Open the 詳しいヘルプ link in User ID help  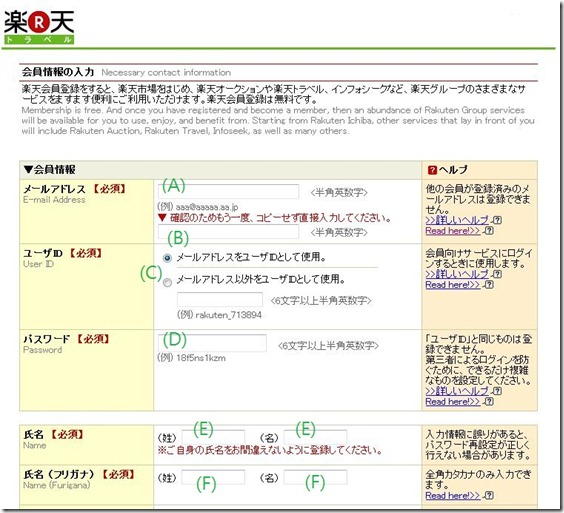tap(457, 274)
